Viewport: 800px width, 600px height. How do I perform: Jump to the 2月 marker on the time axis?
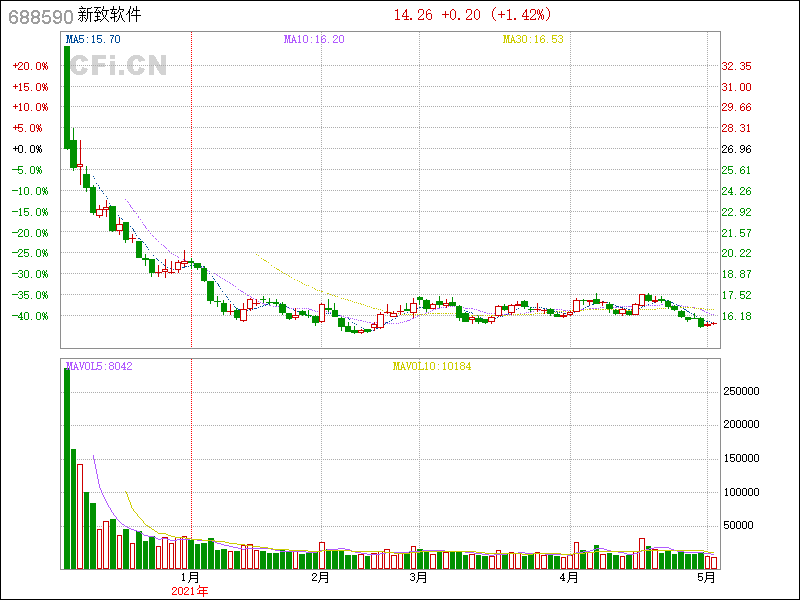pyautogui.click(x=320, y=577)
